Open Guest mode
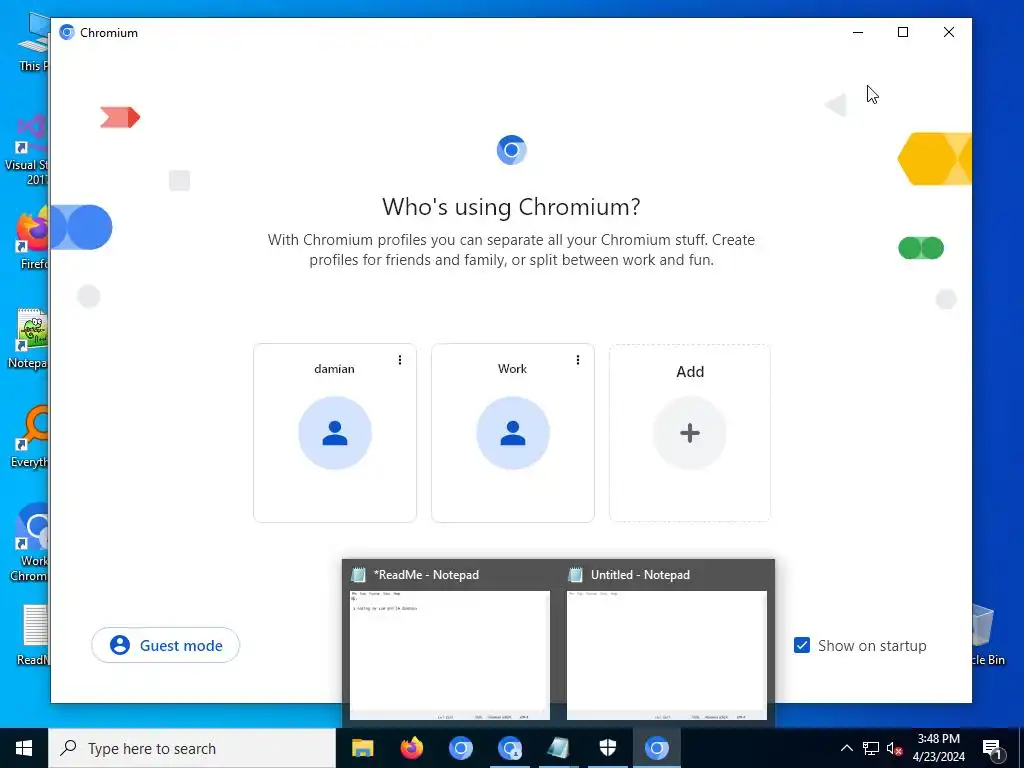 pos(165,645)
